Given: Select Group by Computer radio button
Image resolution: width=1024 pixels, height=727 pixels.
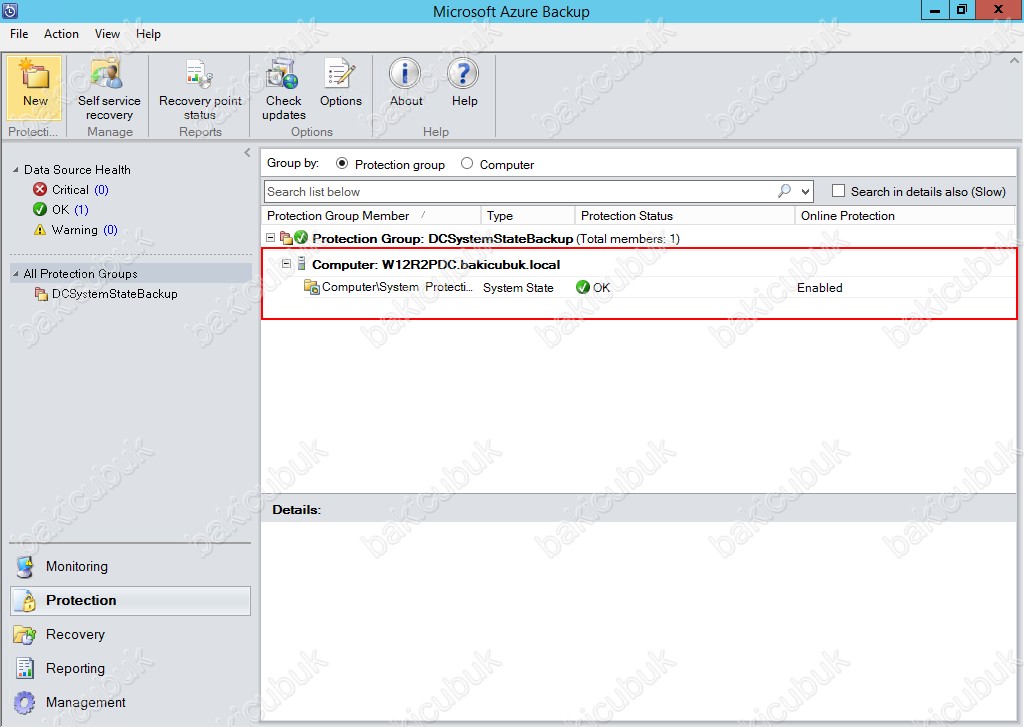Looking at the screenshot, I should pyautogui.click(x=466, y=163).
